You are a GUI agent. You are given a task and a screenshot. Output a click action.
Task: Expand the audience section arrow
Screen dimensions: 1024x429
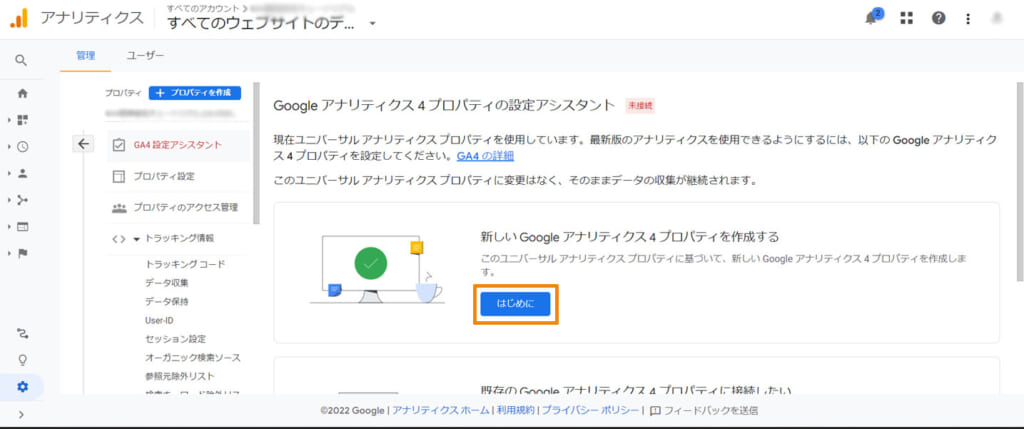9,174
